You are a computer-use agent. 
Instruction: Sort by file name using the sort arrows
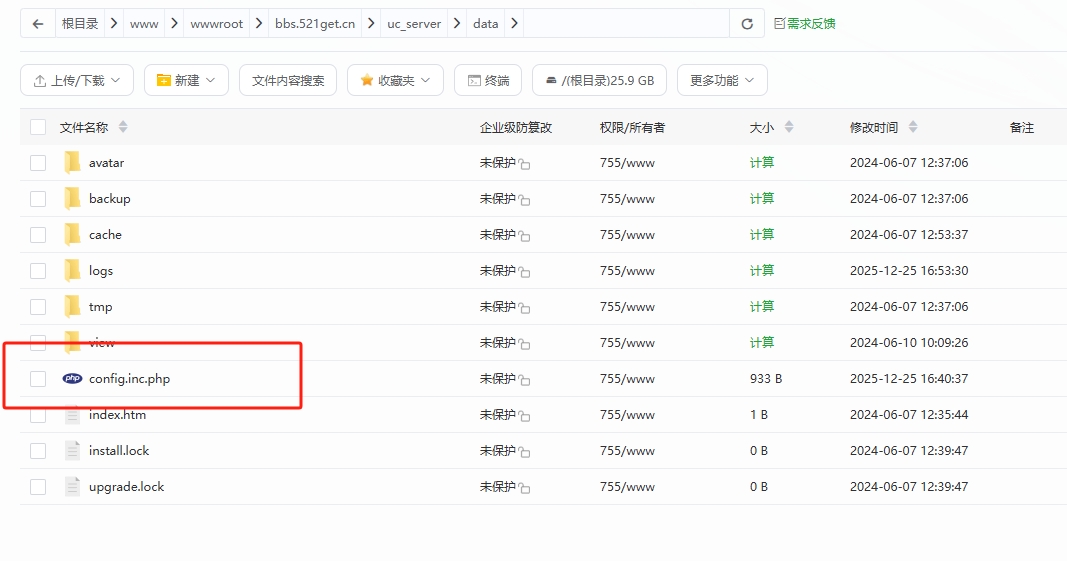tap(123, 127)
